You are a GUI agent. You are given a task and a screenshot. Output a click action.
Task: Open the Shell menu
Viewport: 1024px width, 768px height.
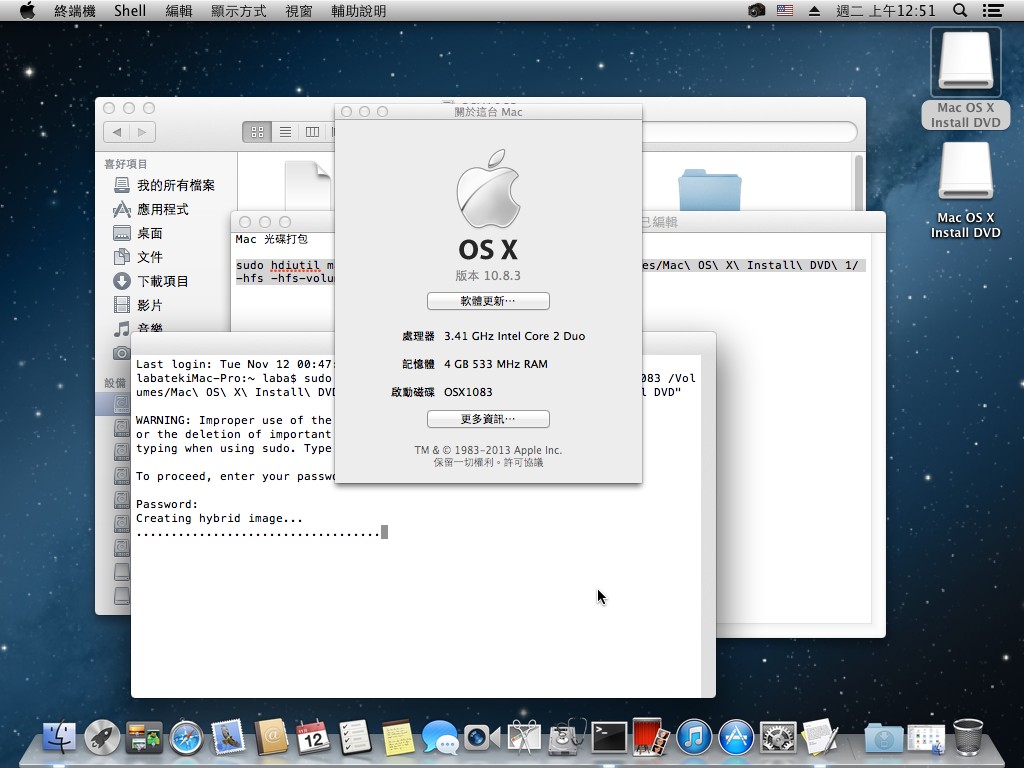tap(130, 10)
